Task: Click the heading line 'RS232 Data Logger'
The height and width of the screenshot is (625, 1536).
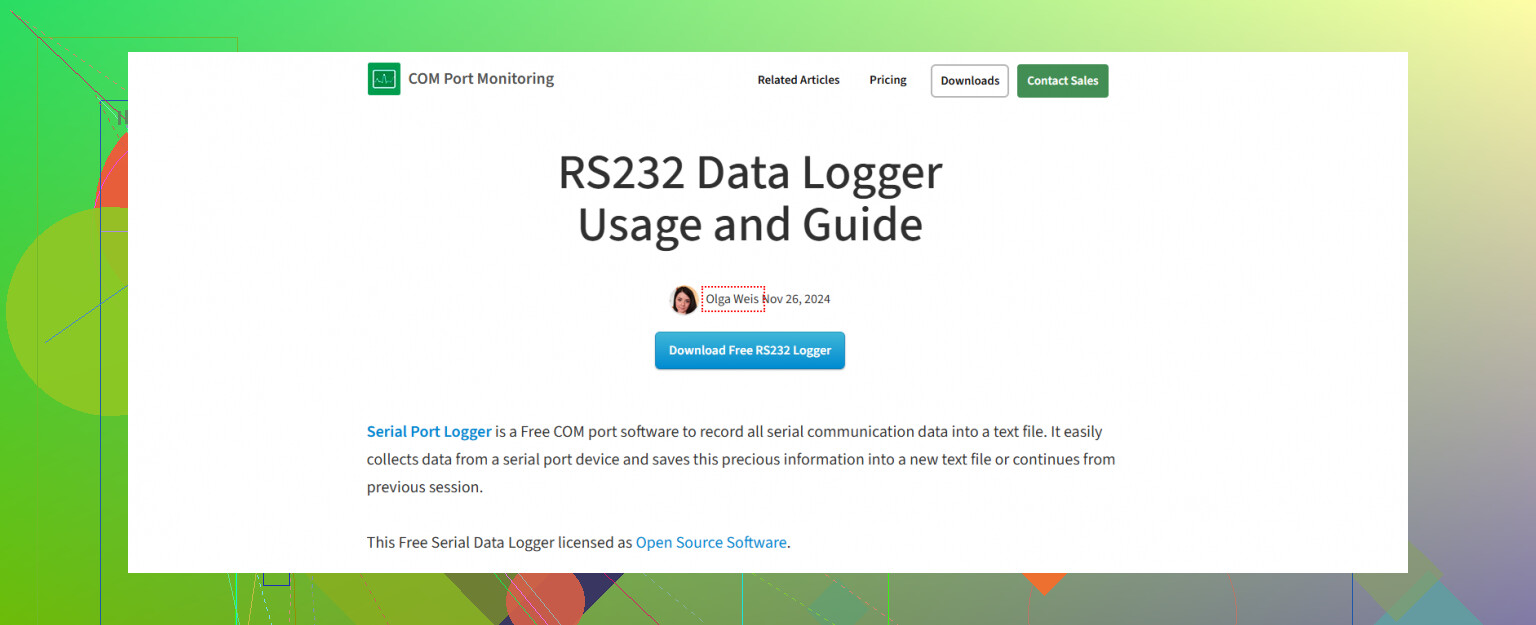Action: [x=750, y=173]
